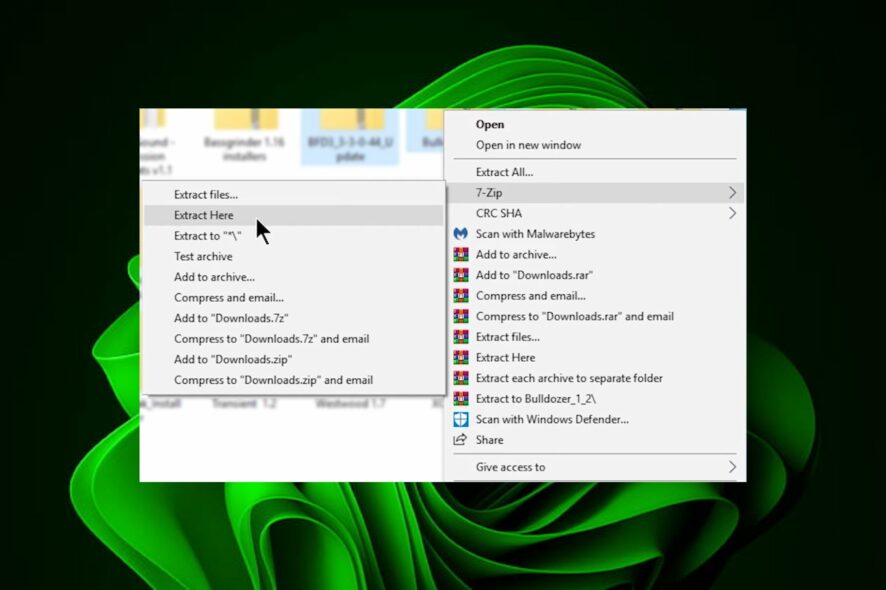Expand the Give access to submenu arrow
Screen dimensions: 886x590
tap(732, 467)
